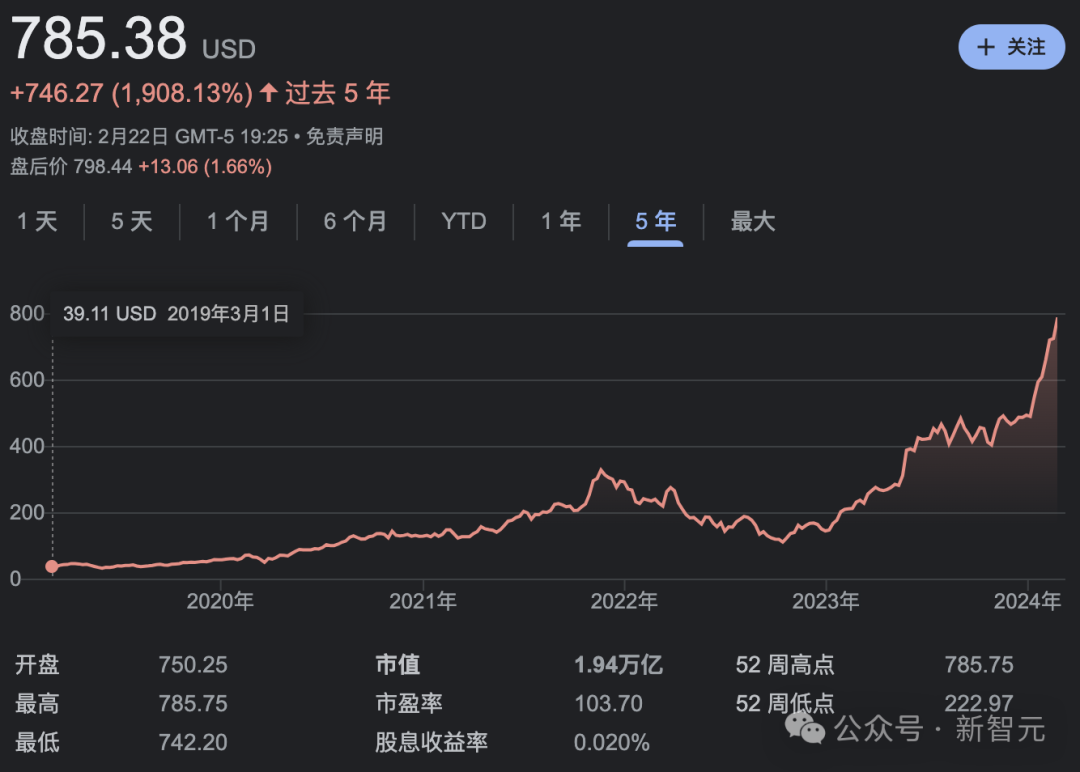1080x772 pixels.
Task: Click the current price 785.38
Action: (x=98, y=38)
